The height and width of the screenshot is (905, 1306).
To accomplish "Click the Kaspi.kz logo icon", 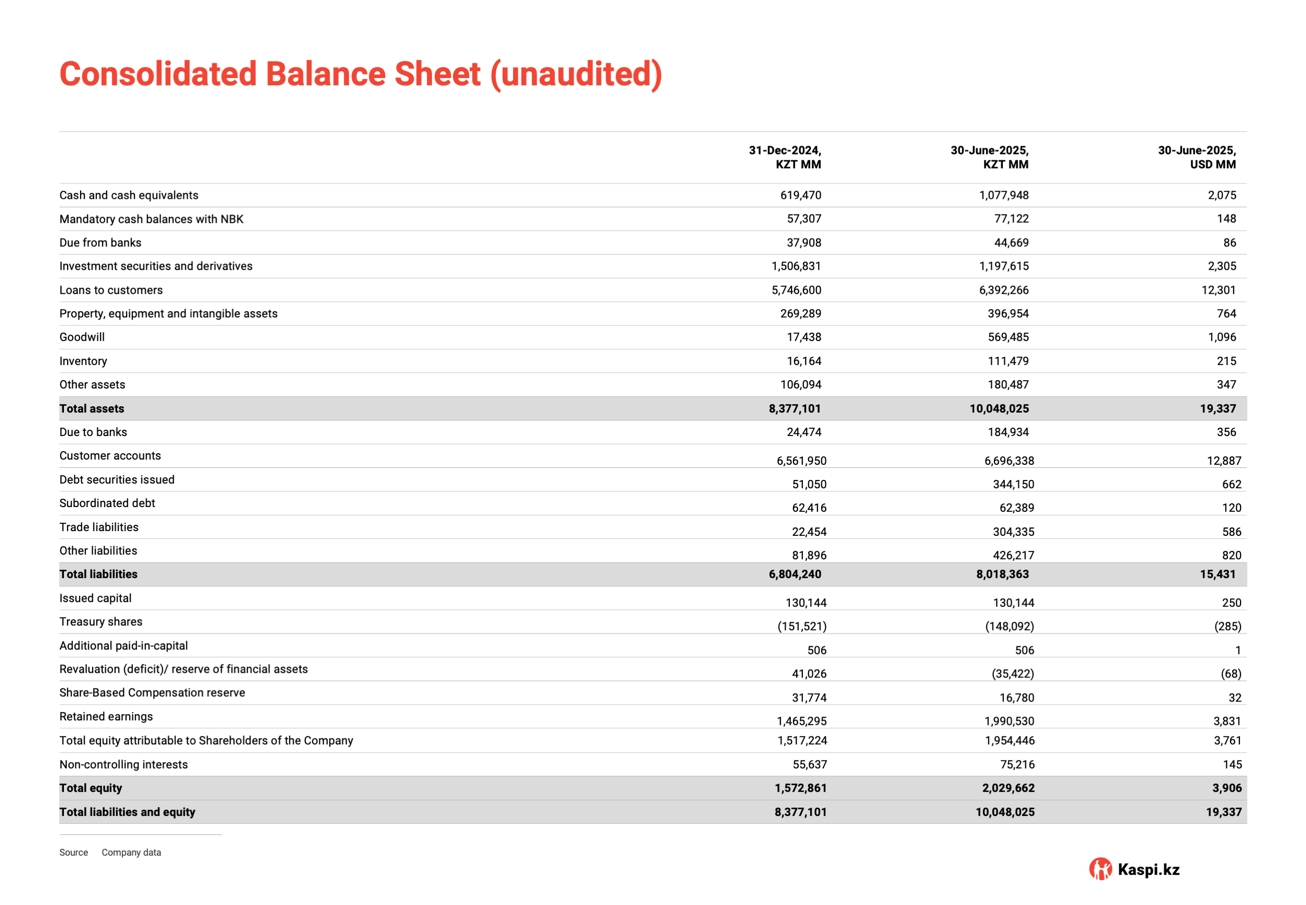I will (x=1100, y=869).
